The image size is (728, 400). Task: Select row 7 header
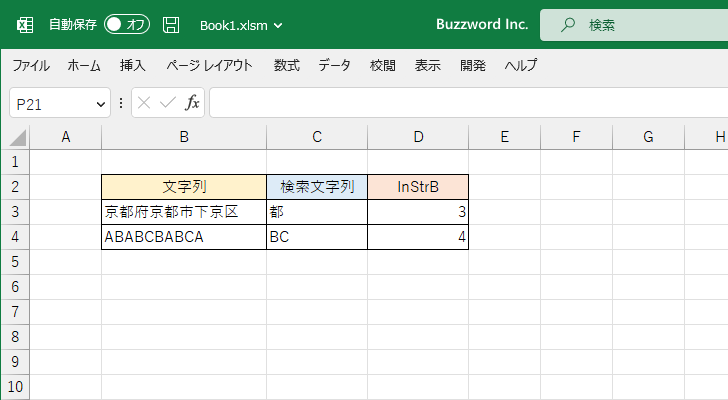pos(15,312)
